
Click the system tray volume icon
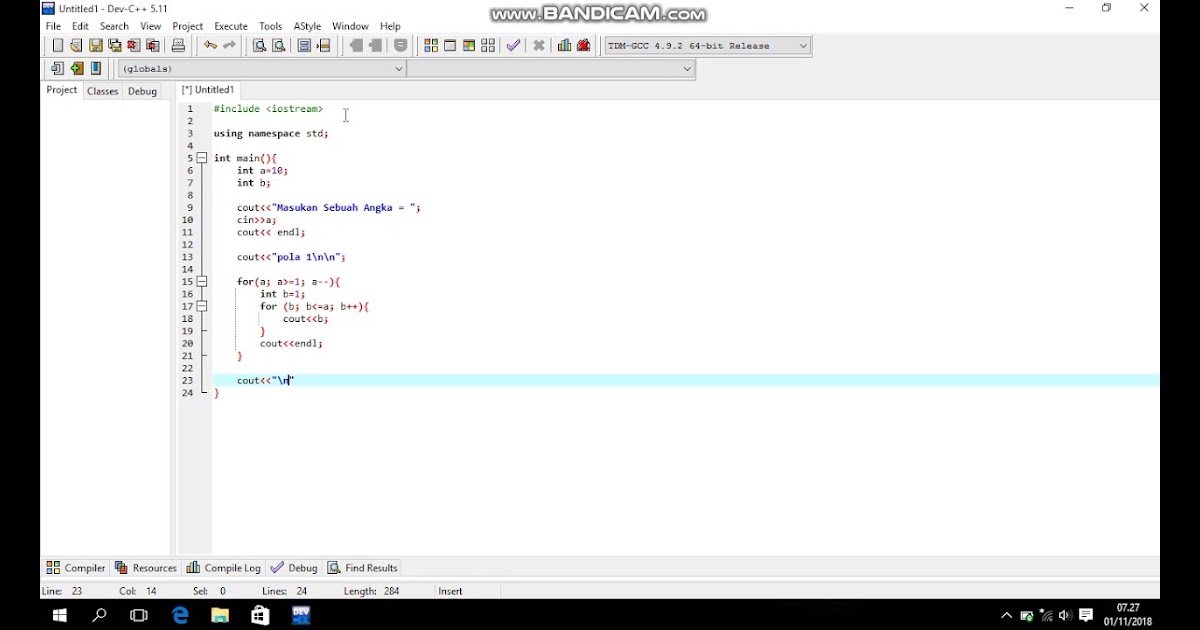coord(1065,615)
